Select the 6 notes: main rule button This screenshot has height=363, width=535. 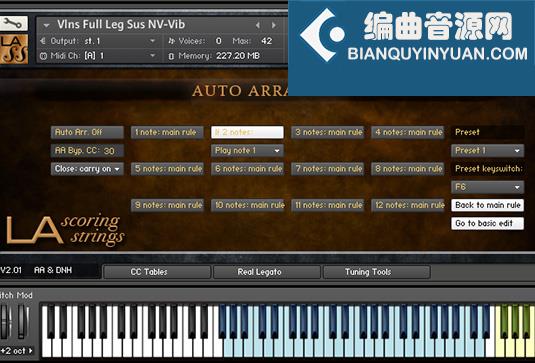(247, 169)
